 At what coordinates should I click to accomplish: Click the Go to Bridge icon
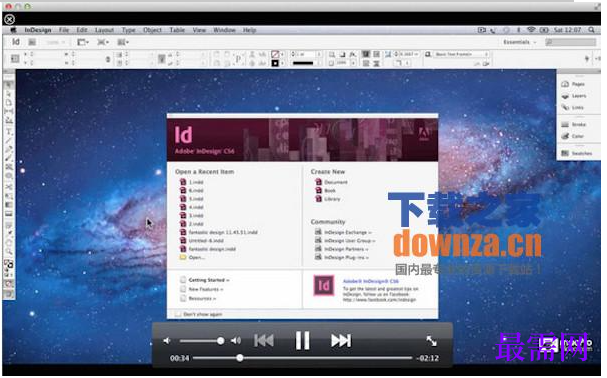coord(32,42)
